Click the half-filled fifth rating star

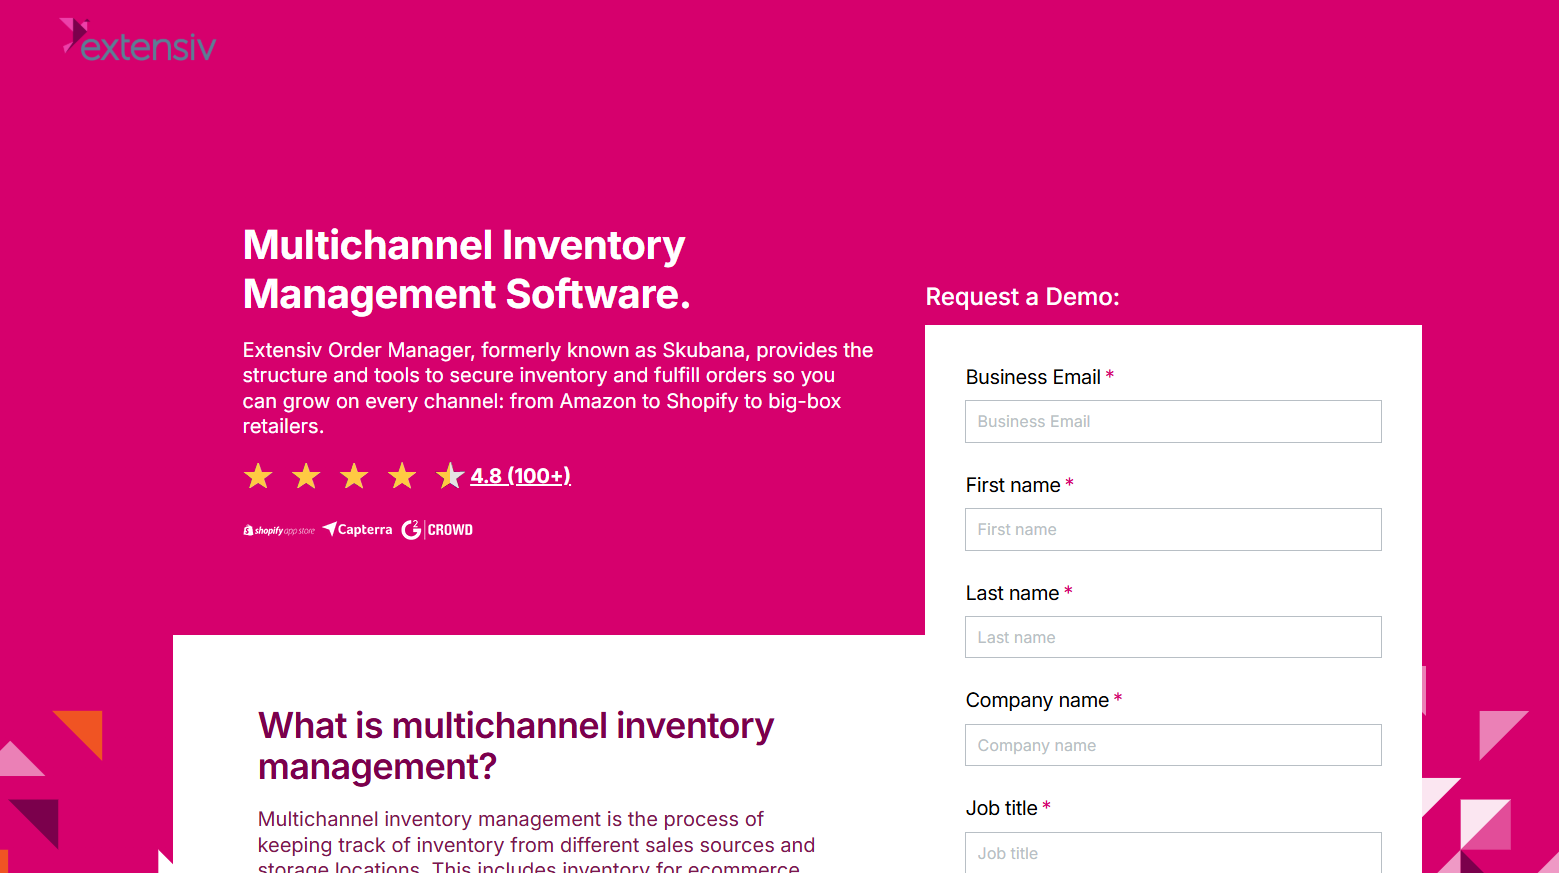coord(450,476)
